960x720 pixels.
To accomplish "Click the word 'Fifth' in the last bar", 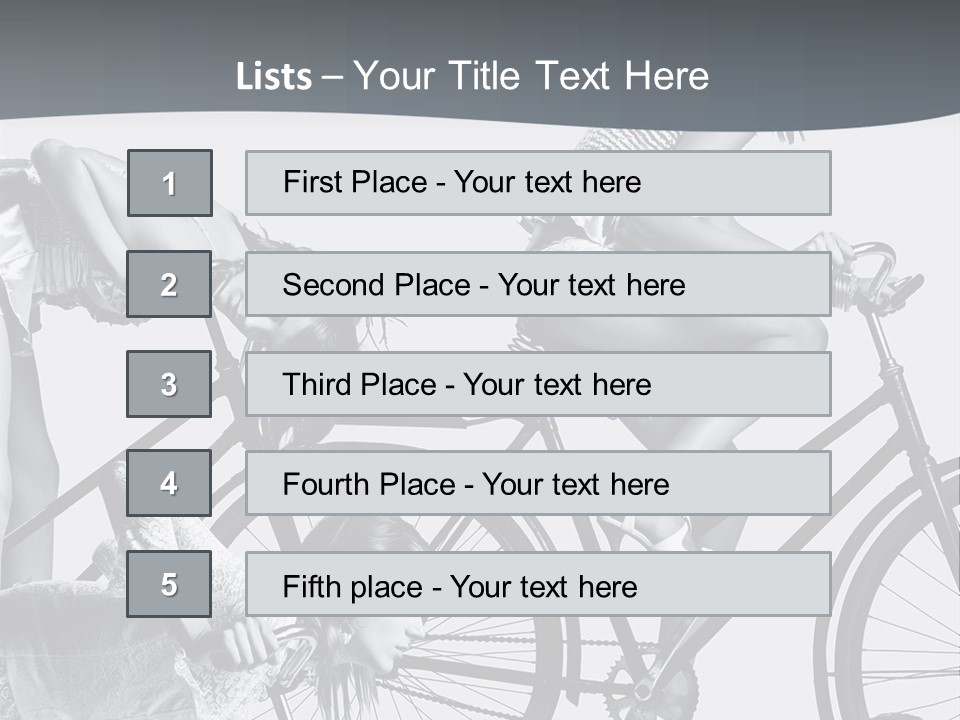I will pos(313,585).
